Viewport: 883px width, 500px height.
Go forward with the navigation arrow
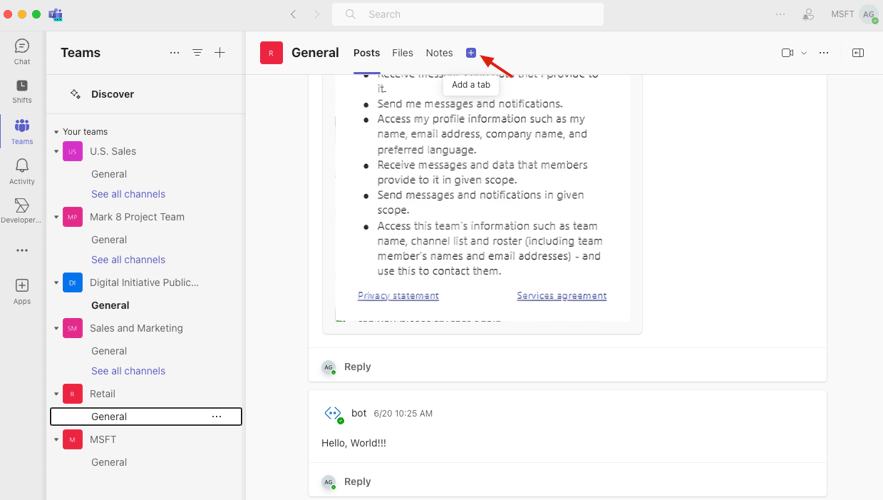pyautogui.click(x=316, y=14)
